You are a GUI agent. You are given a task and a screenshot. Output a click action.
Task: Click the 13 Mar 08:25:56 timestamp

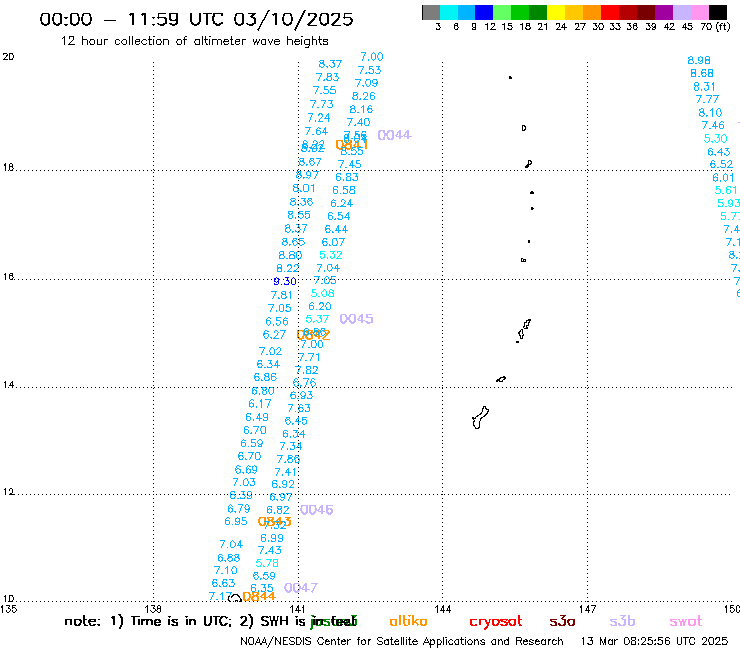pyautogui.click(x=654, y=642)
